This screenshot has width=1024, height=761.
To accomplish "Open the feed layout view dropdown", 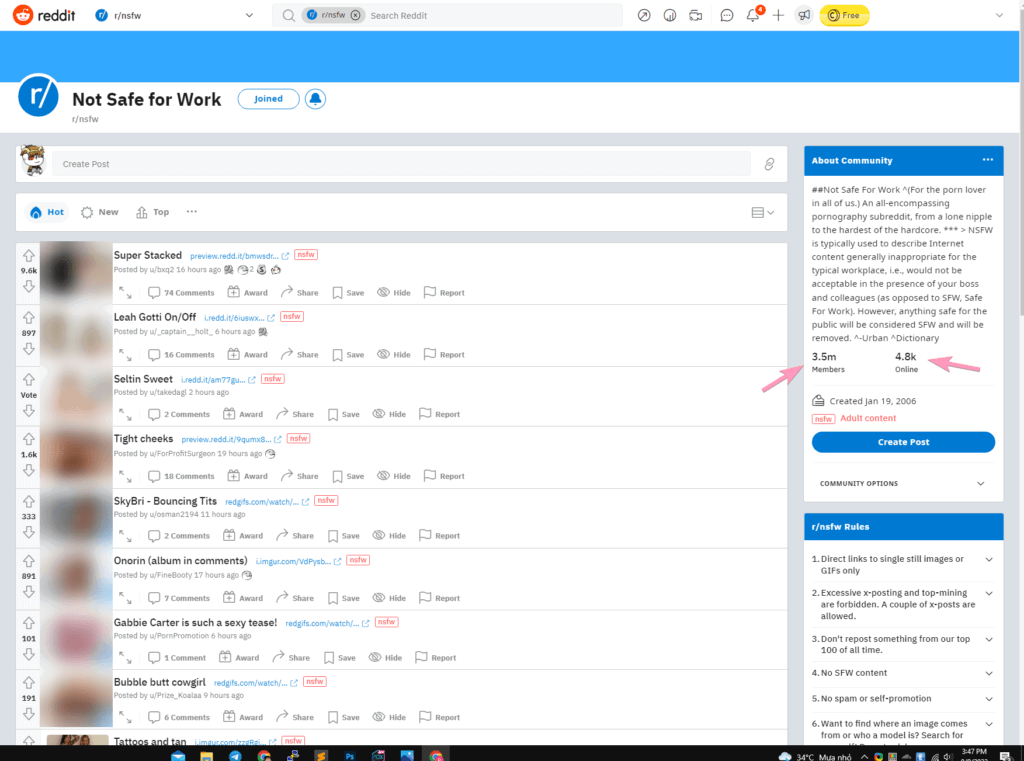I will 762,212.
